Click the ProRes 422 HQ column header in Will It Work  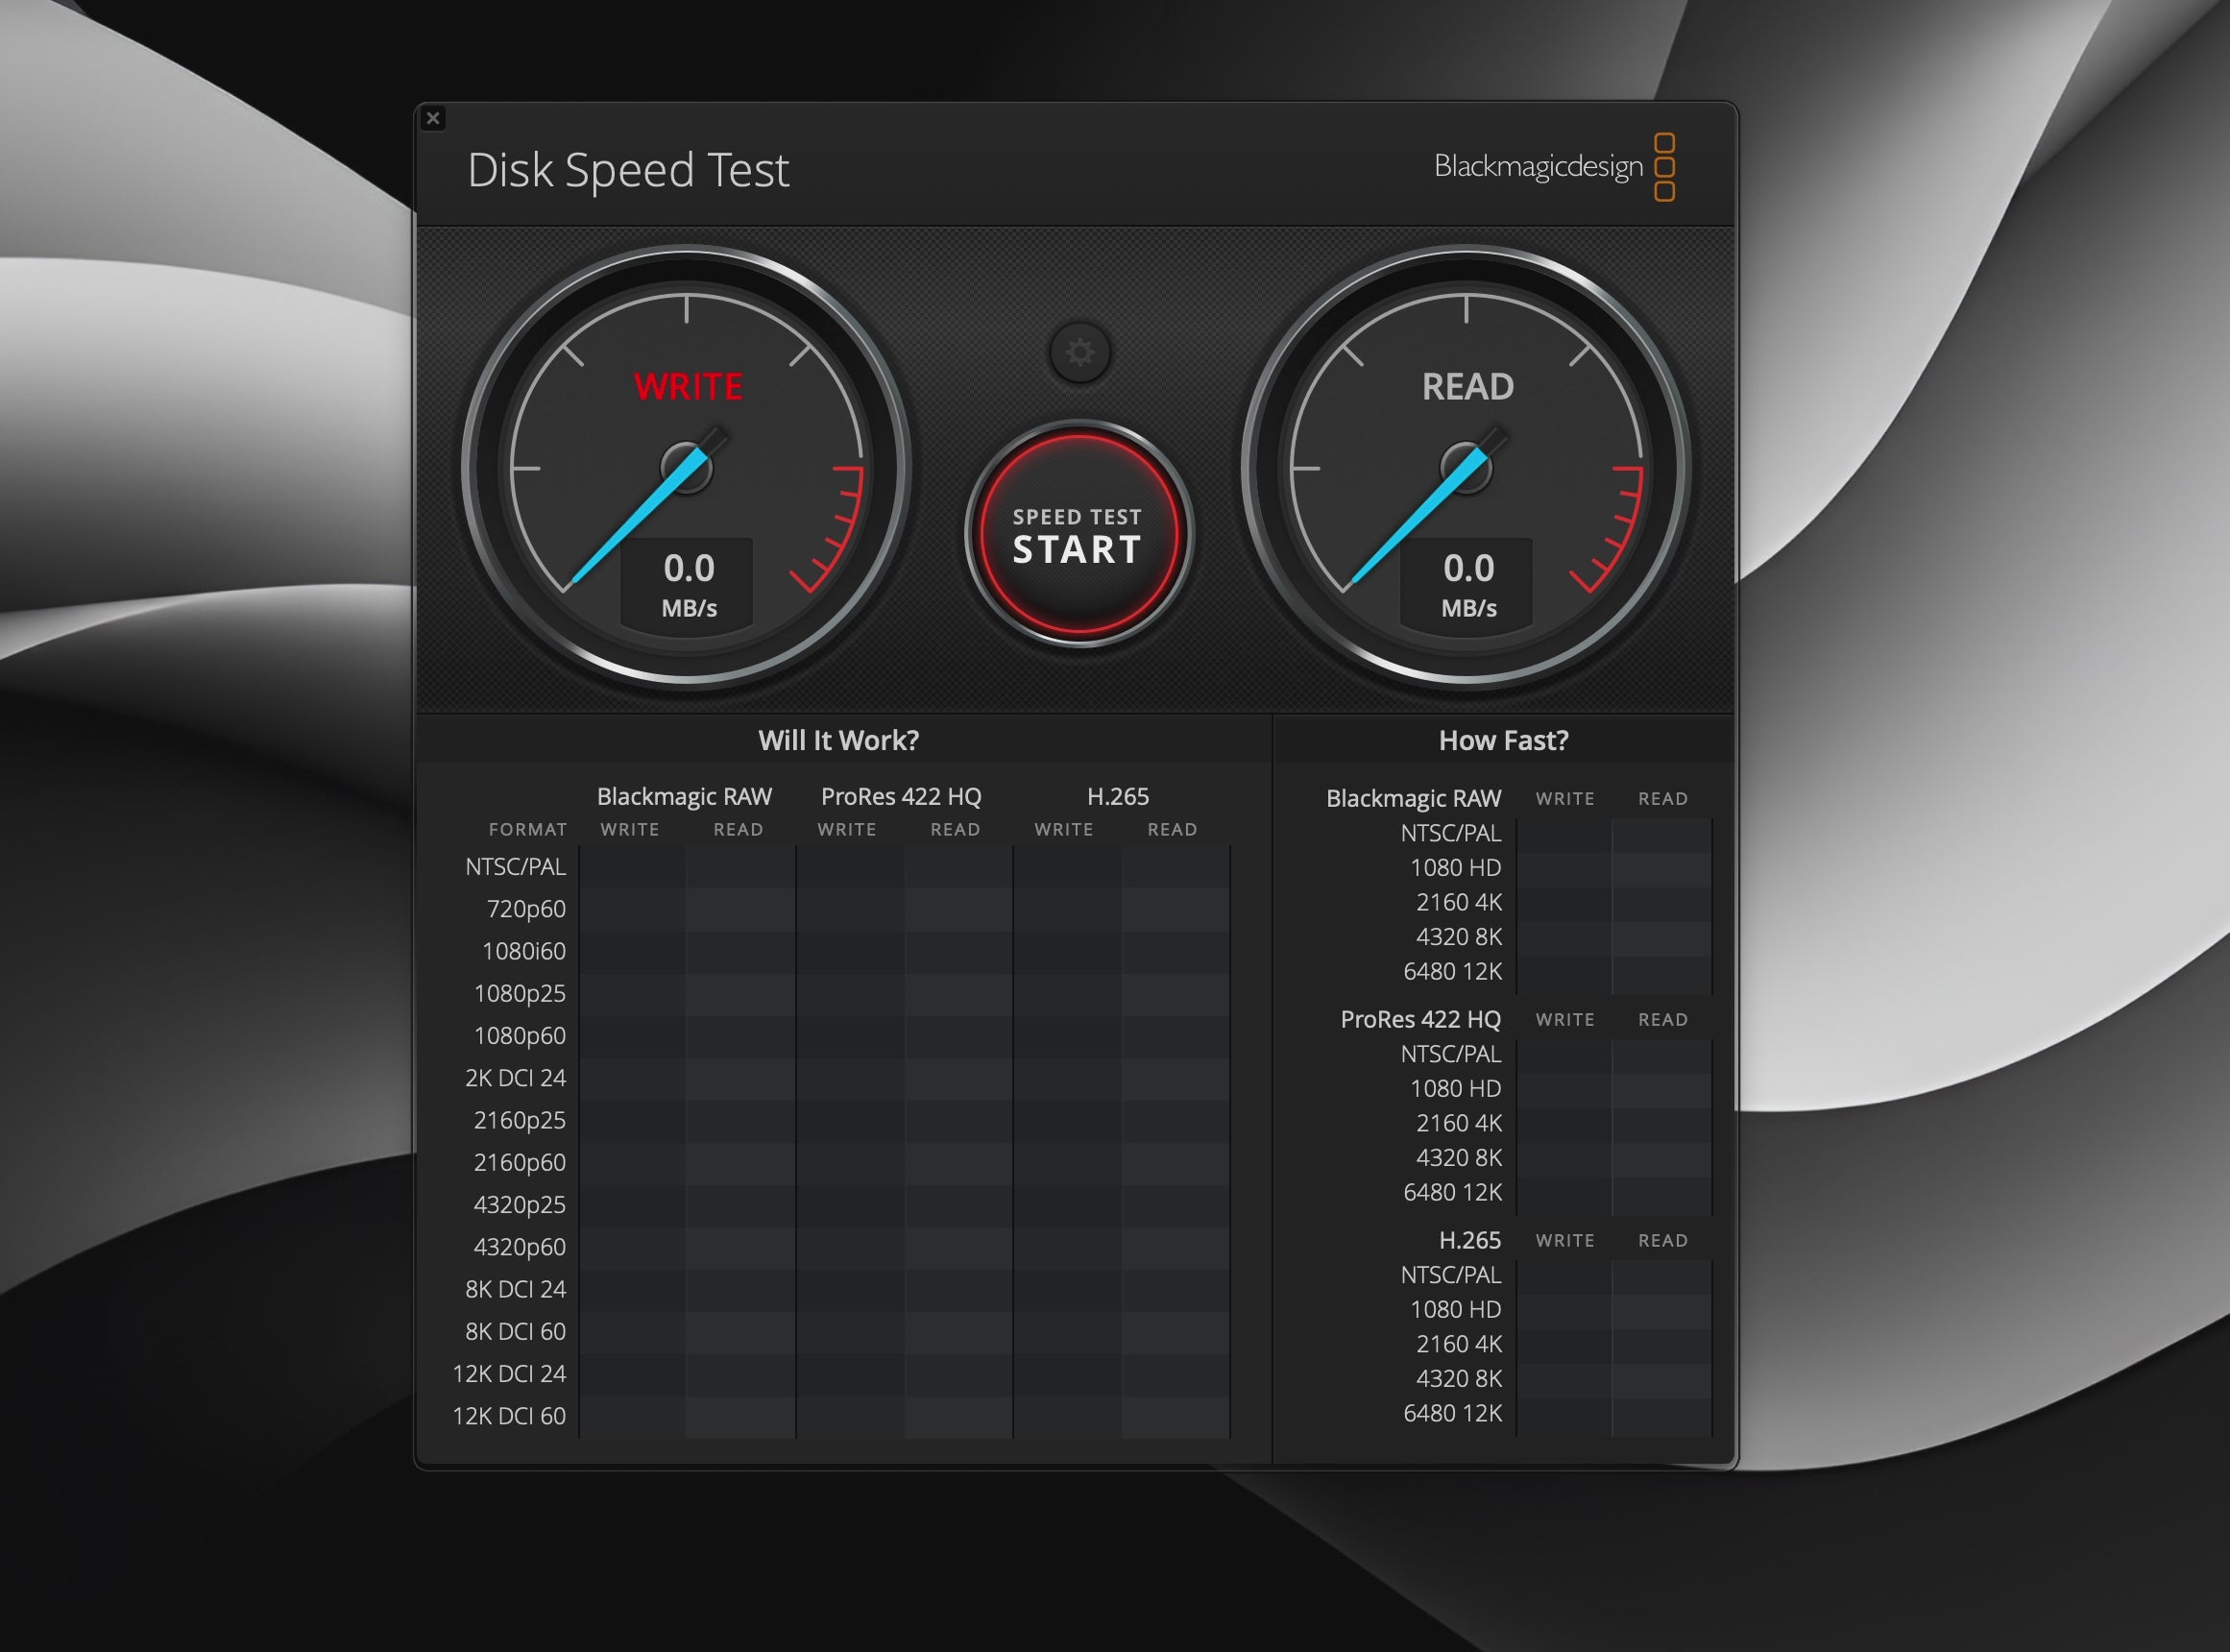(901, 796)
